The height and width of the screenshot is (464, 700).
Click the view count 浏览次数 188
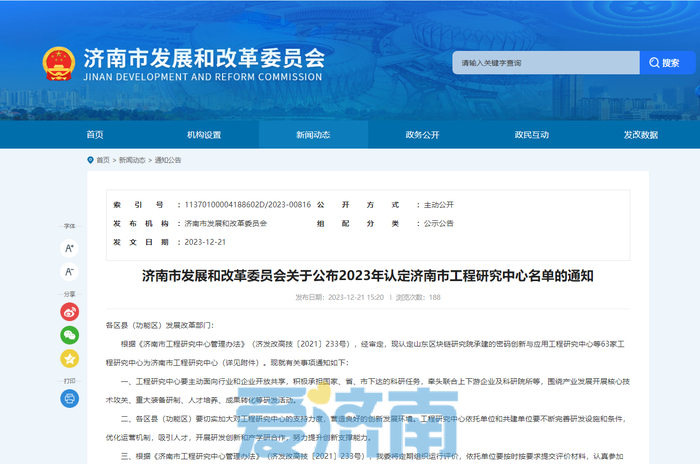[x=418, y=297]
